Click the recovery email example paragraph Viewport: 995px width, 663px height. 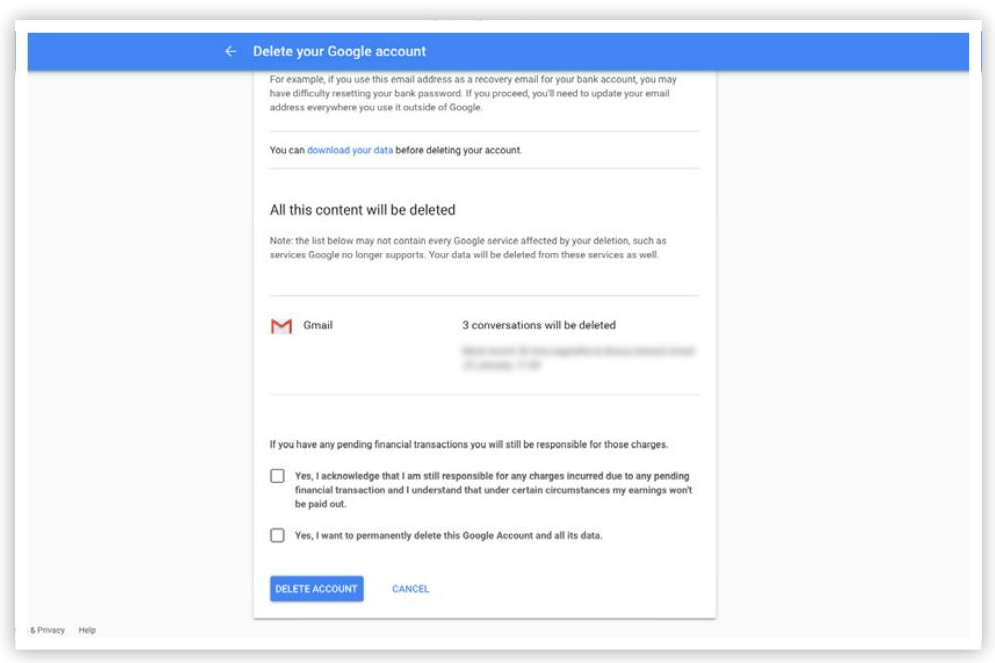click(x=470, y=94)
